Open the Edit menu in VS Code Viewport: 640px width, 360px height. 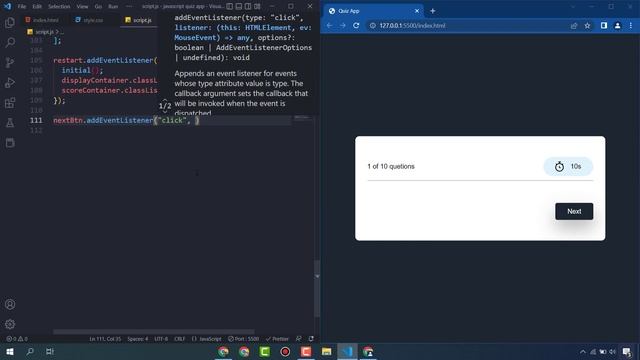[37, 7]
